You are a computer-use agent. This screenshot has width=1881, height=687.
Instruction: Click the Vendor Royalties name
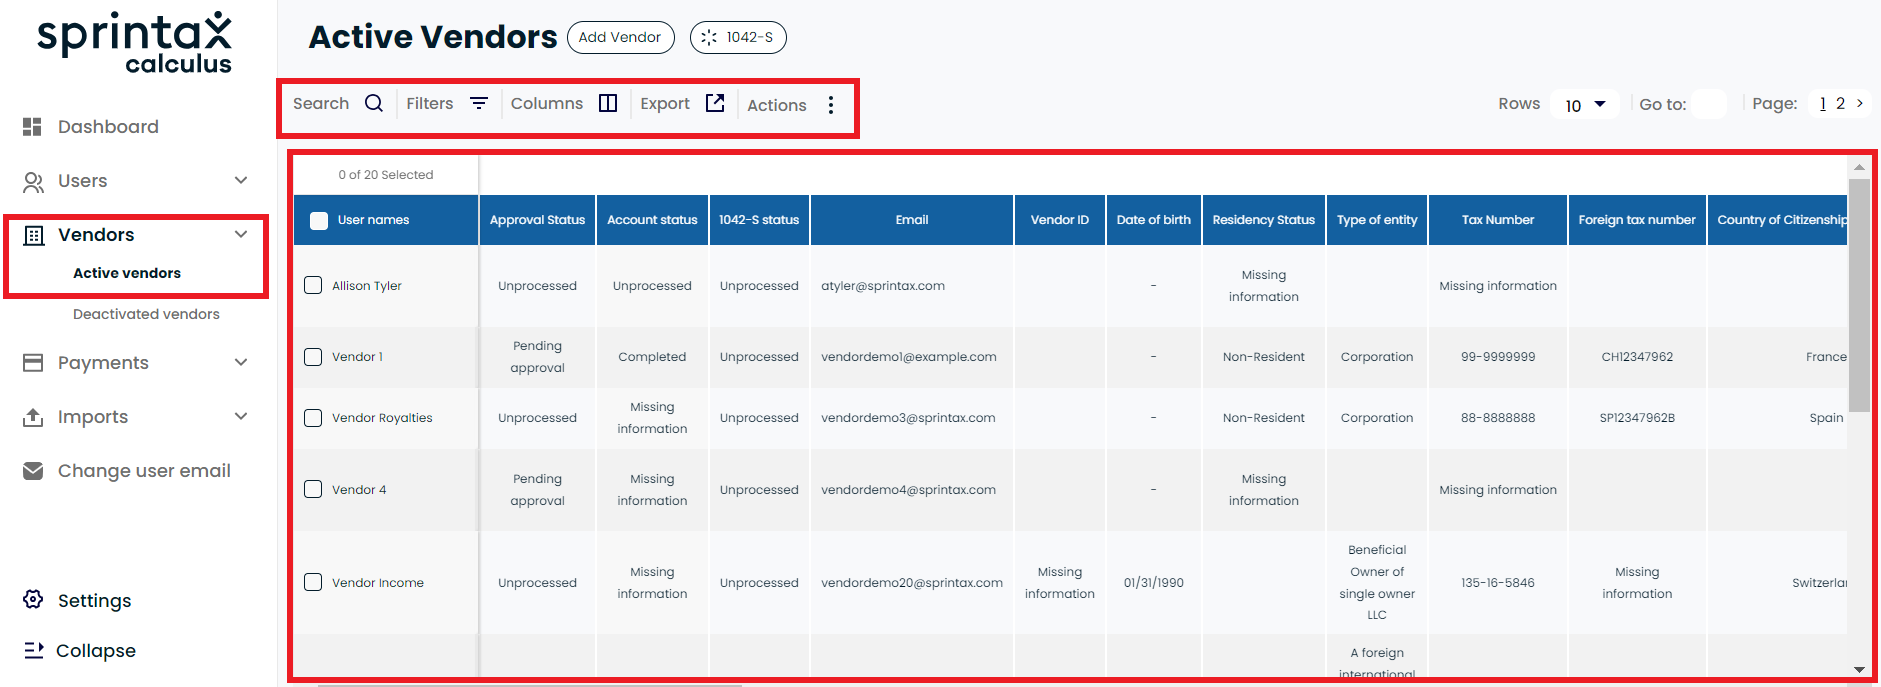tap(382, 418)
